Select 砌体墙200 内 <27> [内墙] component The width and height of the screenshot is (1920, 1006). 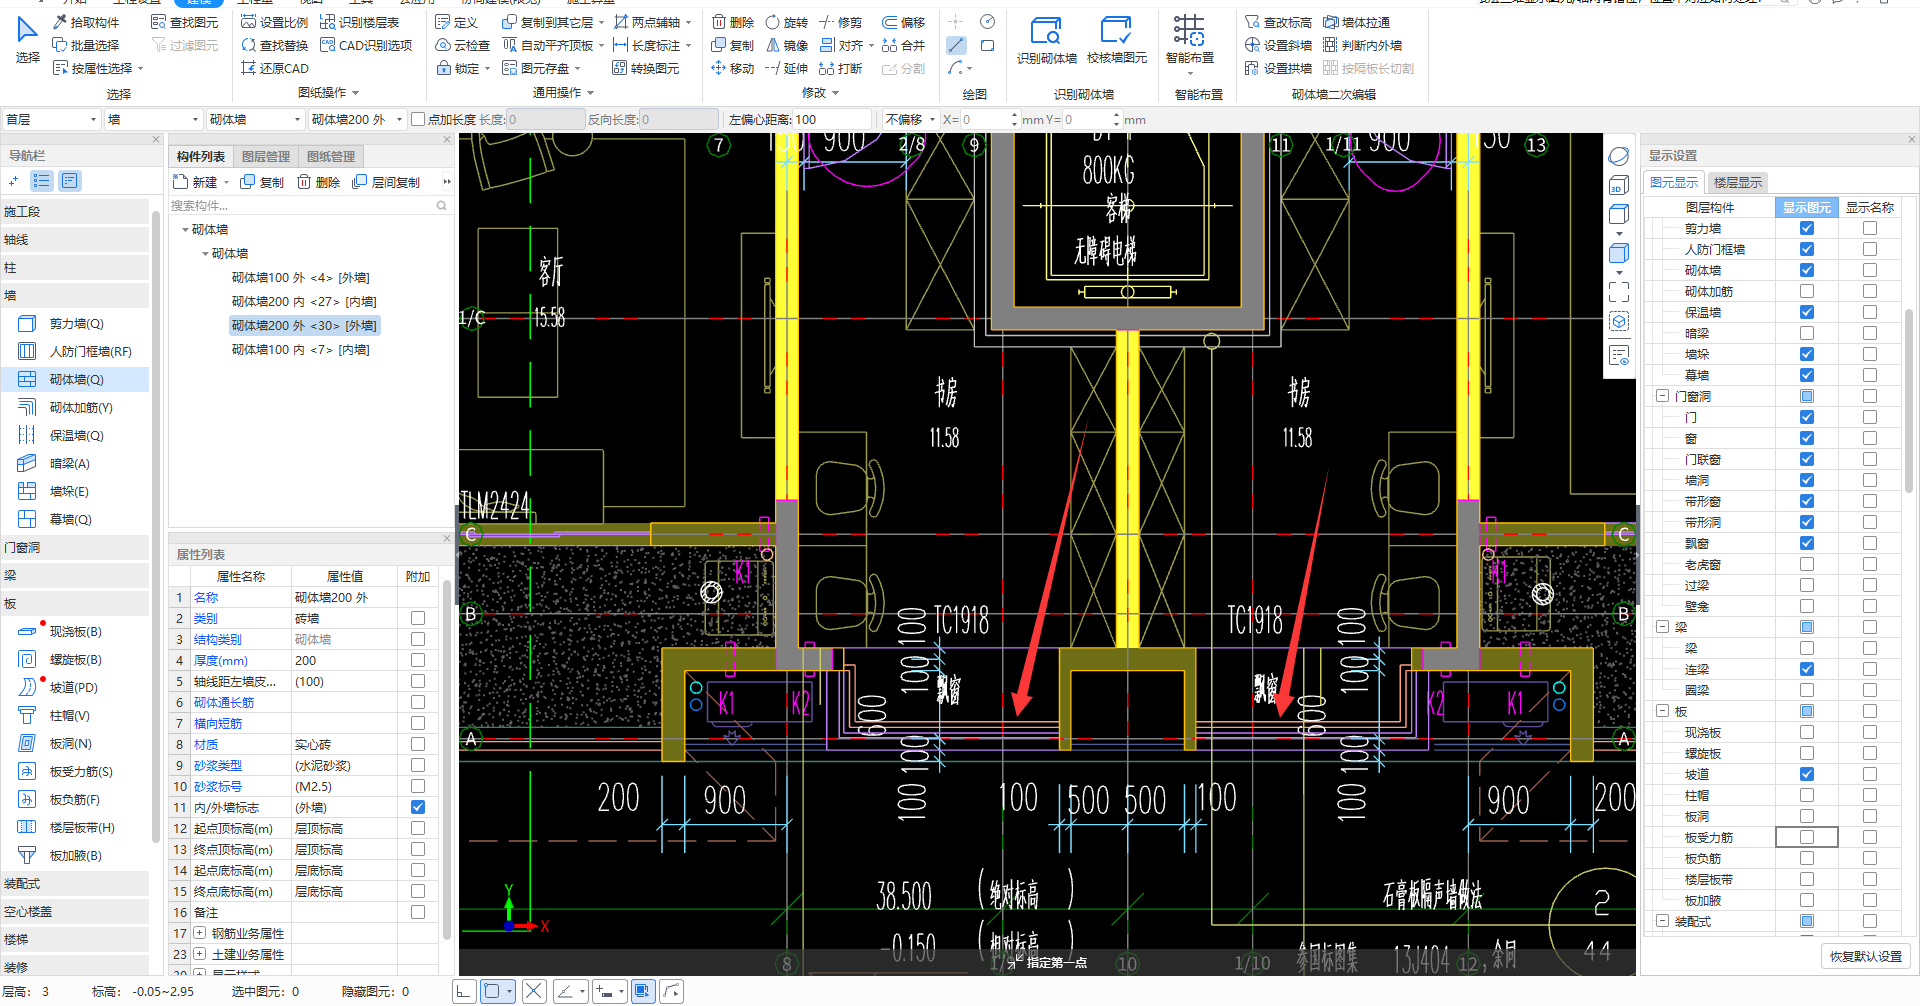(x=304, y=301)
